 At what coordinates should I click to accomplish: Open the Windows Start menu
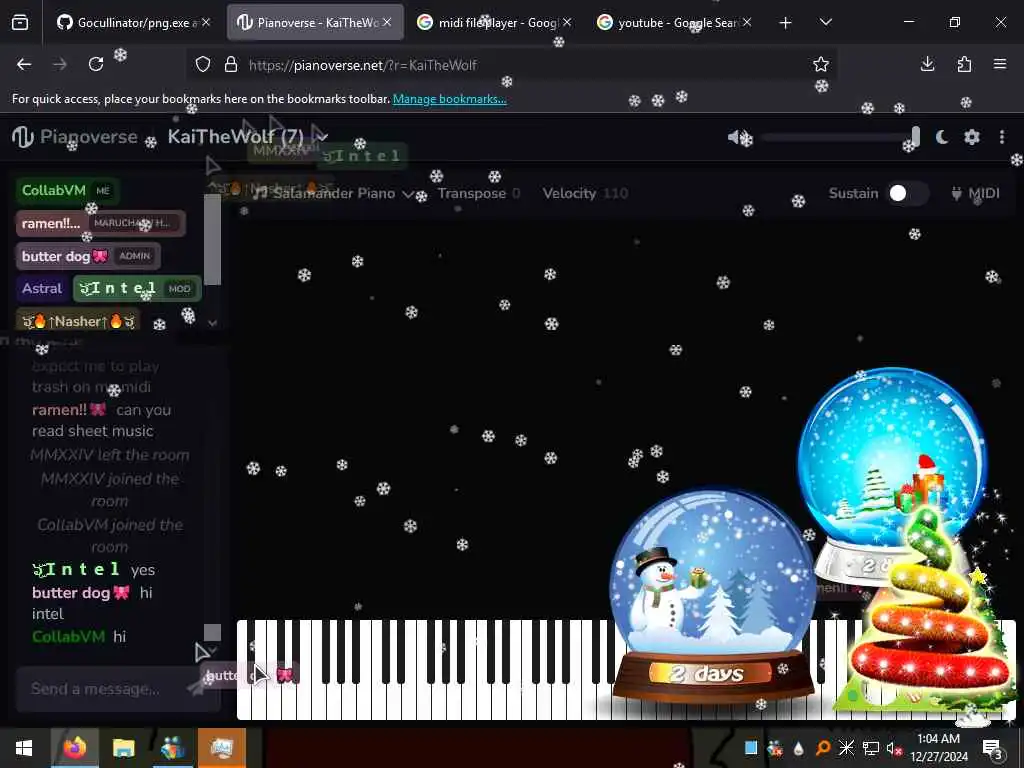click(24, 748)
